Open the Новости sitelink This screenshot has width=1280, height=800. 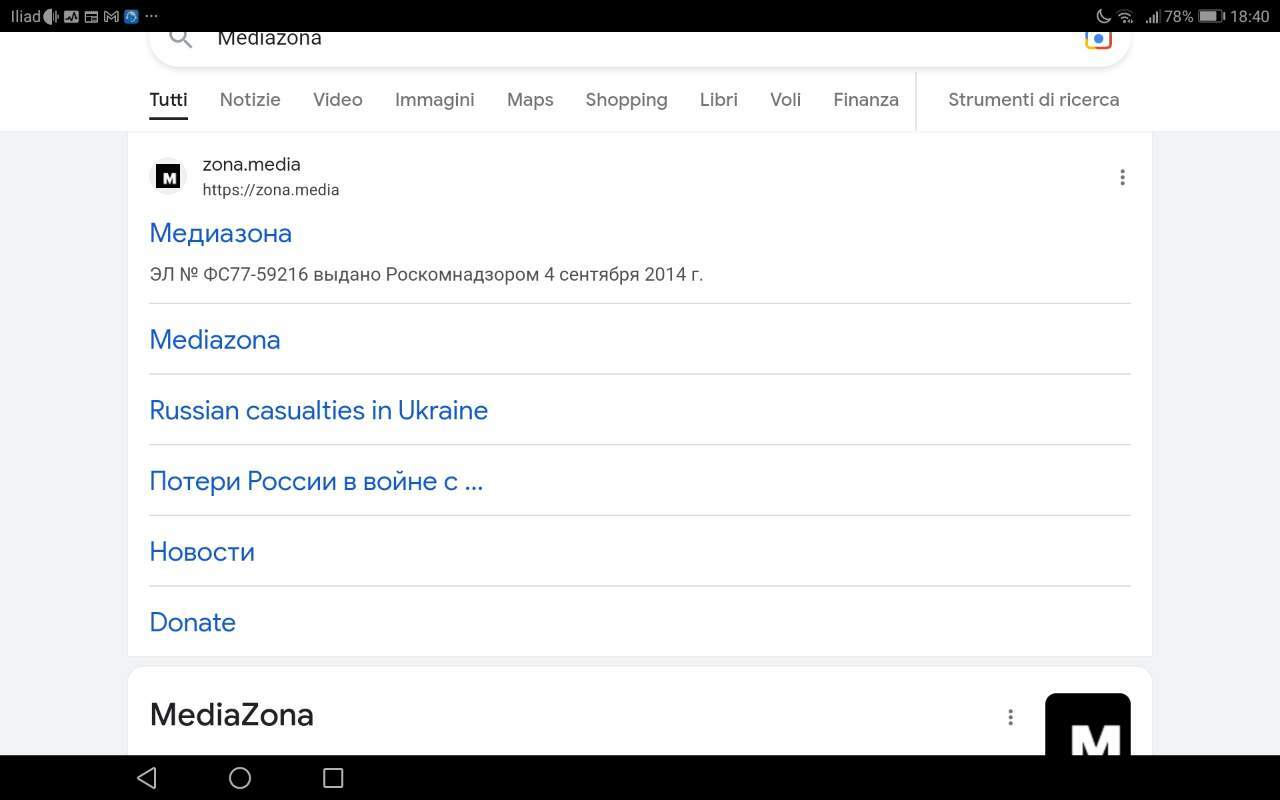click(x=202, y=552)
